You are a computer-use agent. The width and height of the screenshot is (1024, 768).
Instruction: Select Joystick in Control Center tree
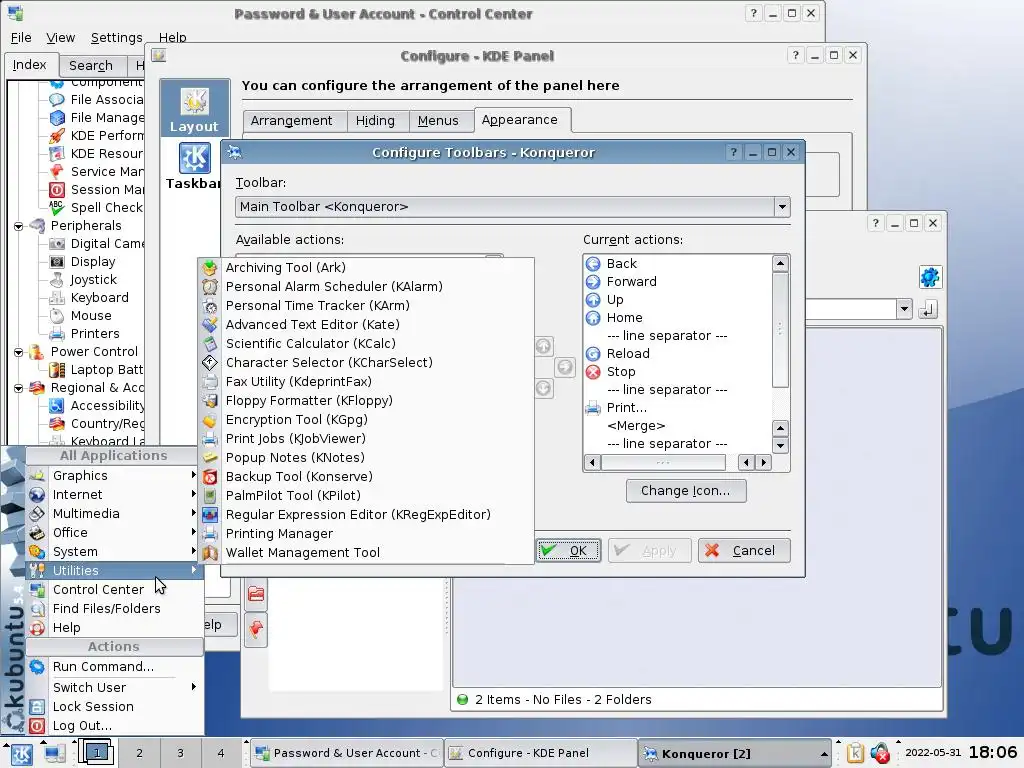93,280
